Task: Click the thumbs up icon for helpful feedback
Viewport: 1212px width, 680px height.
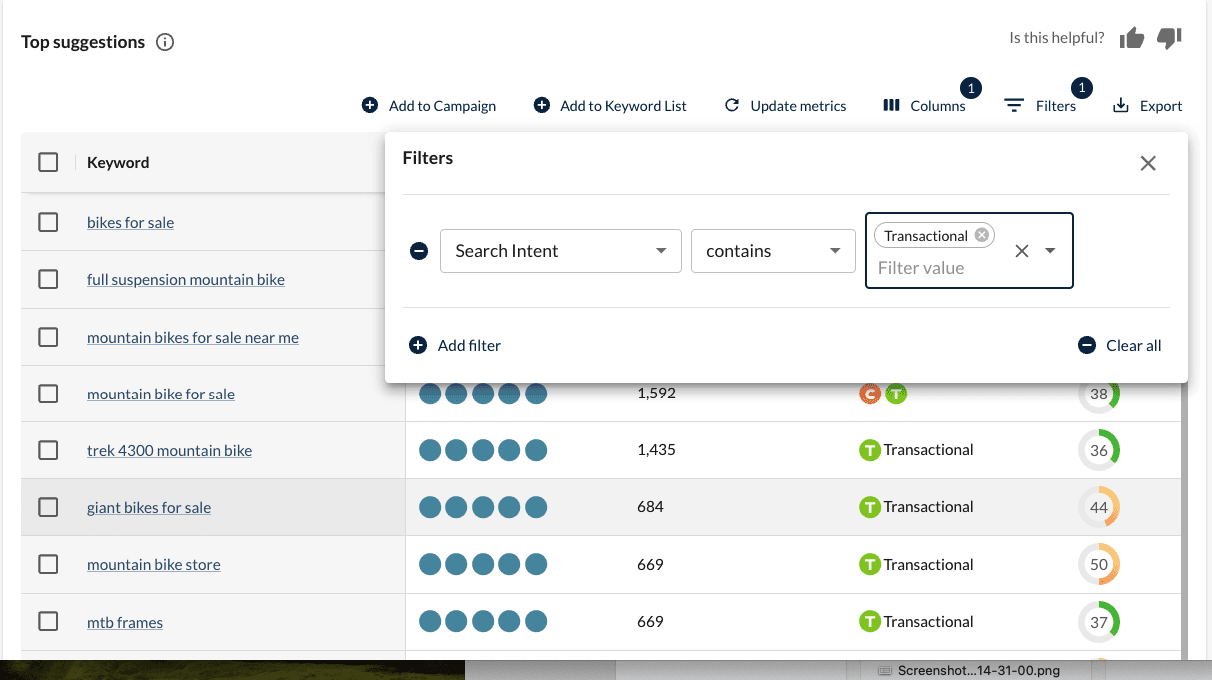Action: click(1131, 37)
